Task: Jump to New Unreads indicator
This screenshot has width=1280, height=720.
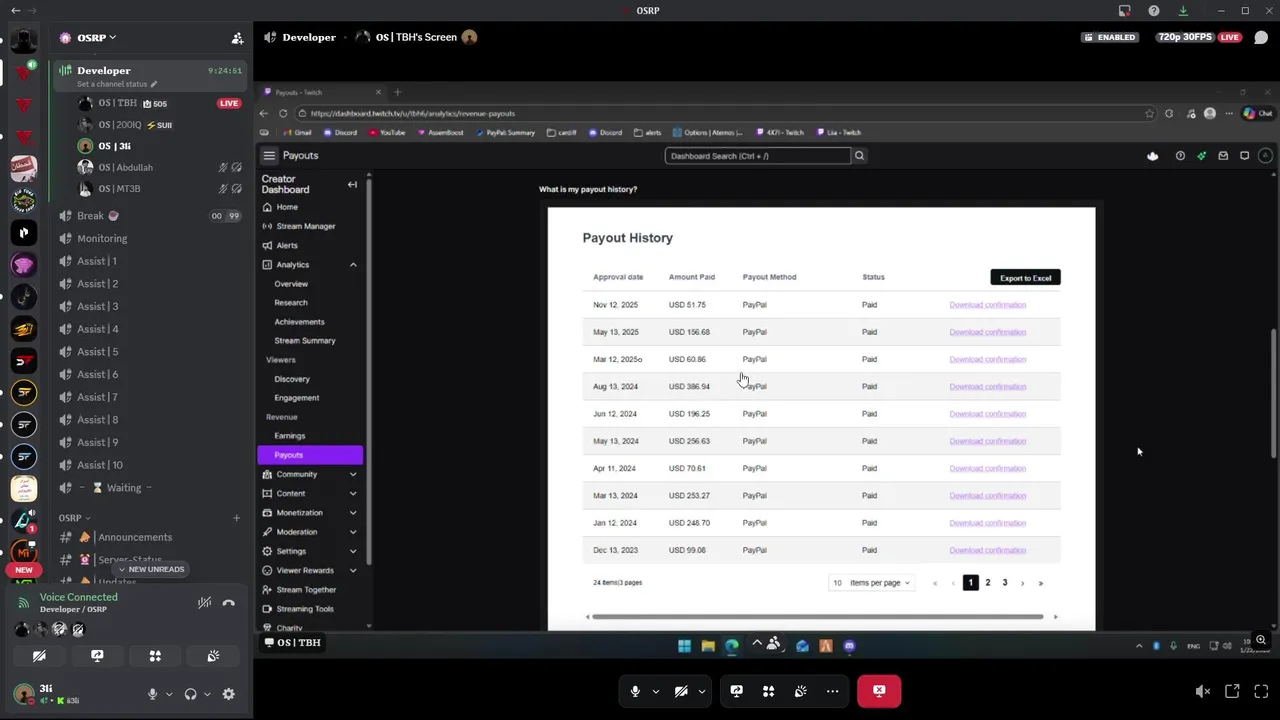Action: (151, 569)
